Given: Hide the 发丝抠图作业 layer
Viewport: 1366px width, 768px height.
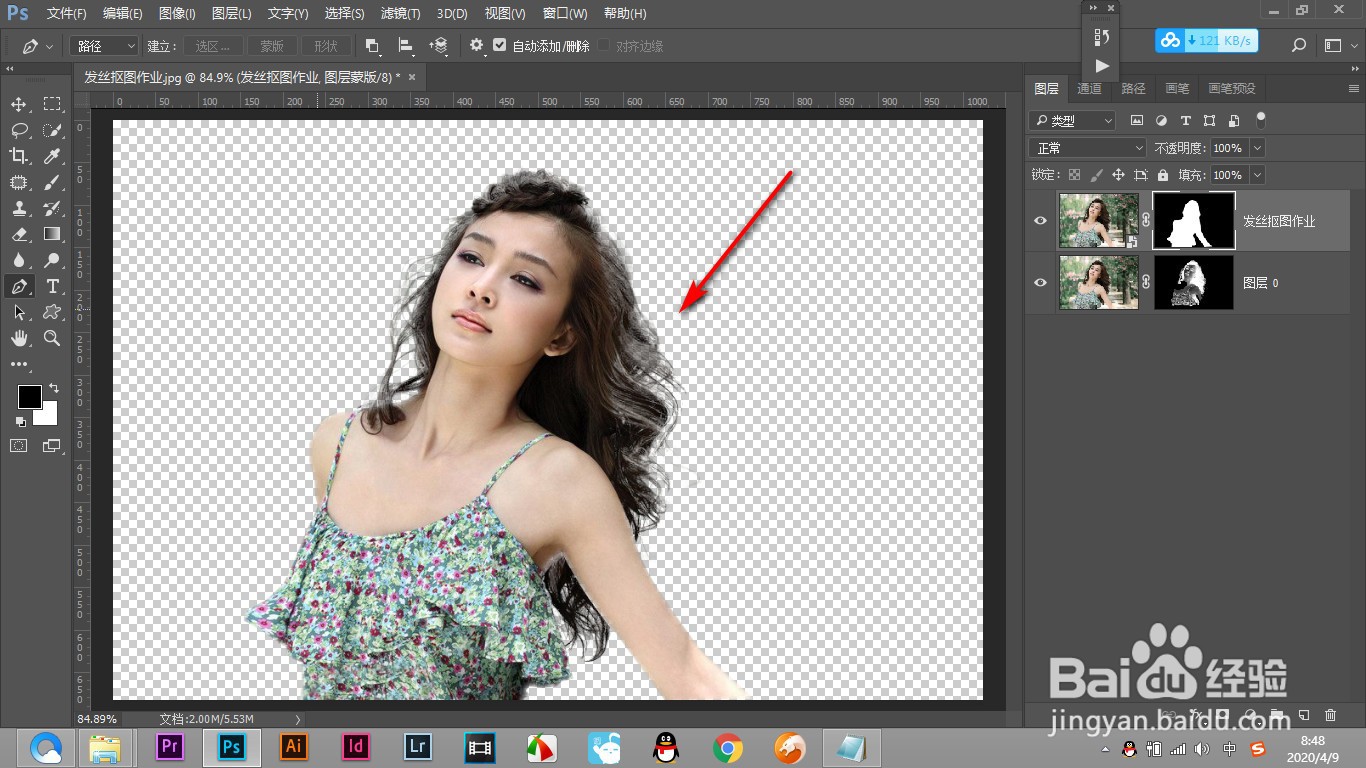Looking at the screenshot, I should [1040, 221].
